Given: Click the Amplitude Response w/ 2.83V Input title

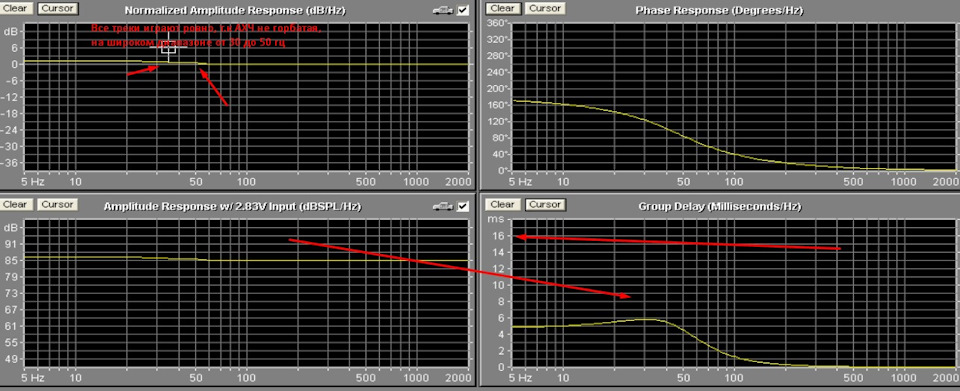Looking at the screenshot, I should [232, 207].
